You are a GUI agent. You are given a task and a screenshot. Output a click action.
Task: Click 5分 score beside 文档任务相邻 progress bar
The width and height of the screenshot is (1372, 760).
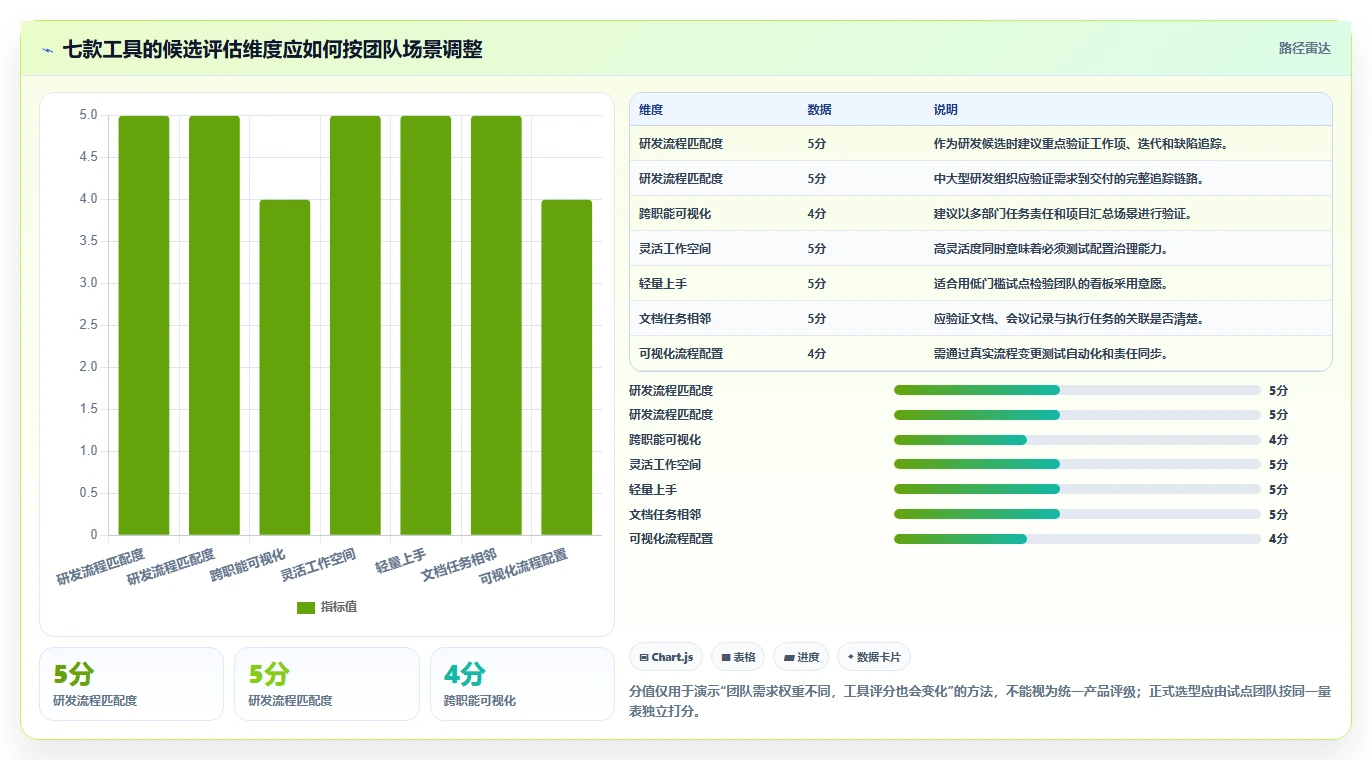tap(1278, 514)
